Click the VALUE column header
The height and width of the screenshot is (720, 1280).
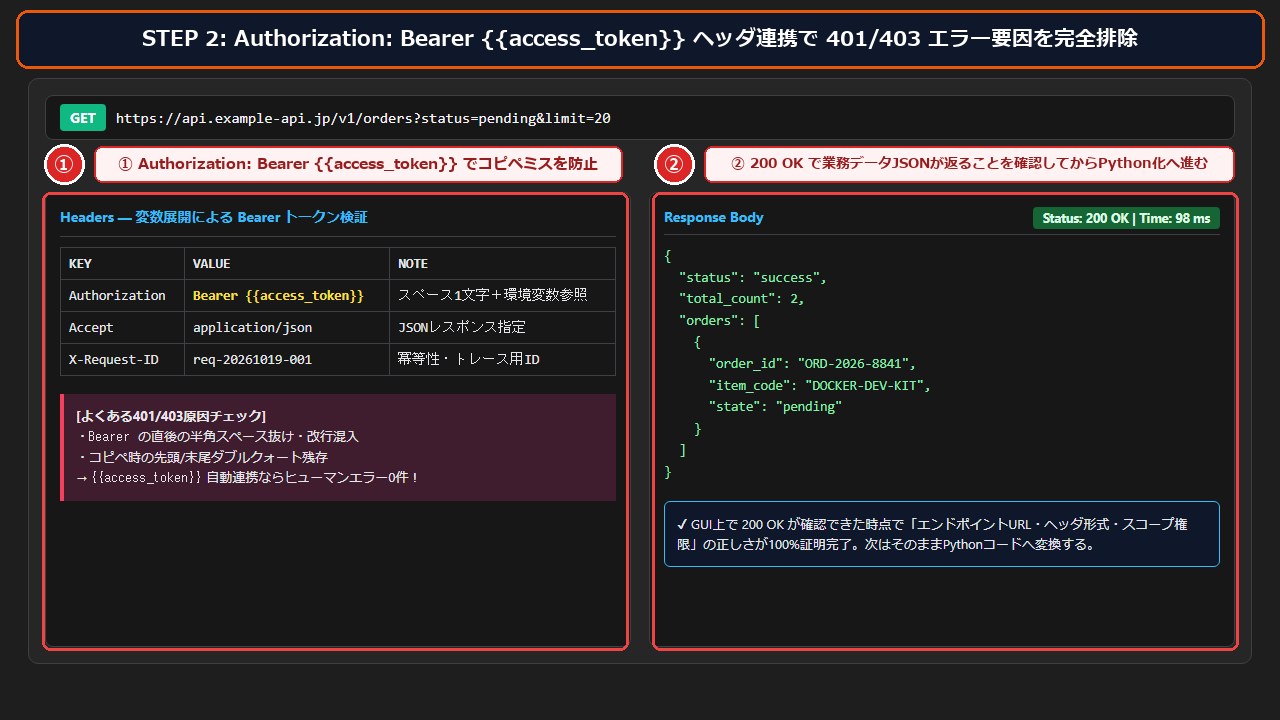287,264
